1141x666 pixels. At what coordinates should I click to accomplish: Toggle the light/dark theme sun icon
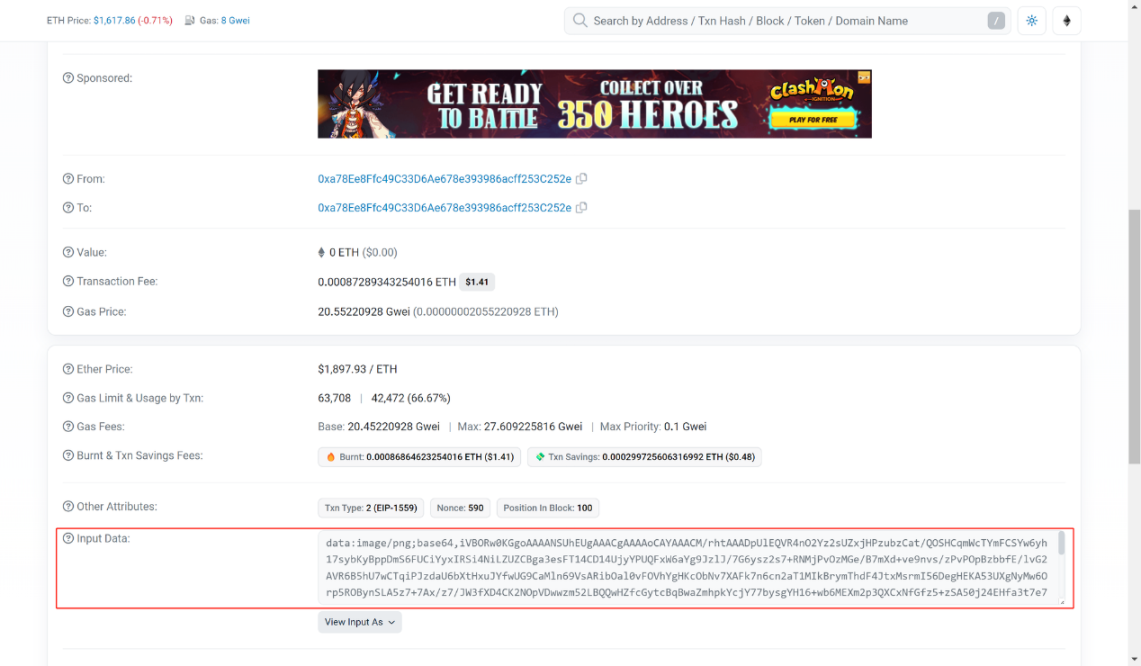(x=1031, y=21)
